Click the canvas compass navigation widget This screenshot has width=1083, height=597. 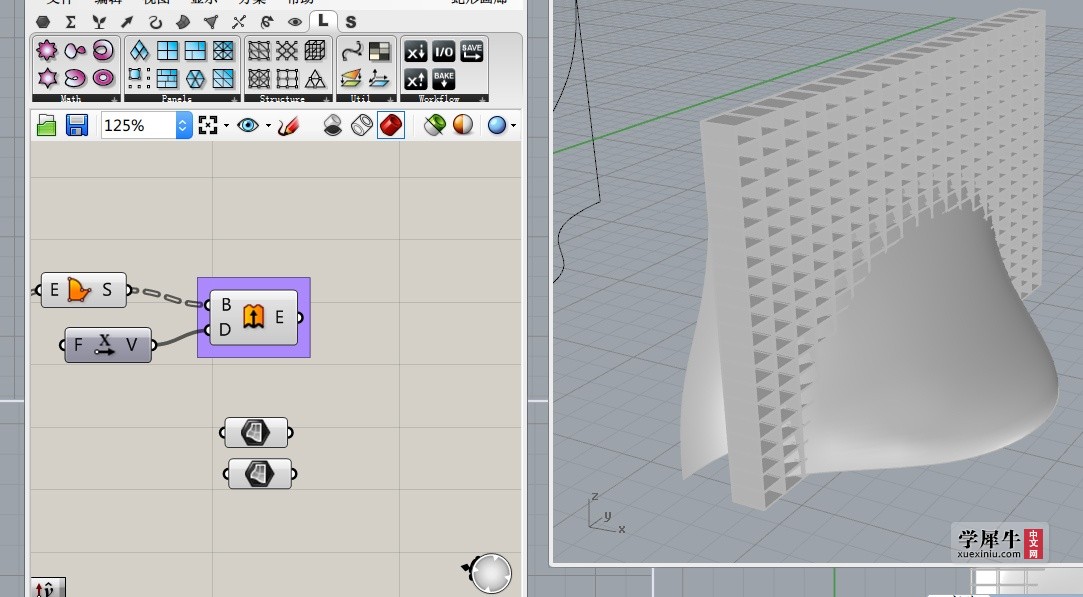[489, 573]
